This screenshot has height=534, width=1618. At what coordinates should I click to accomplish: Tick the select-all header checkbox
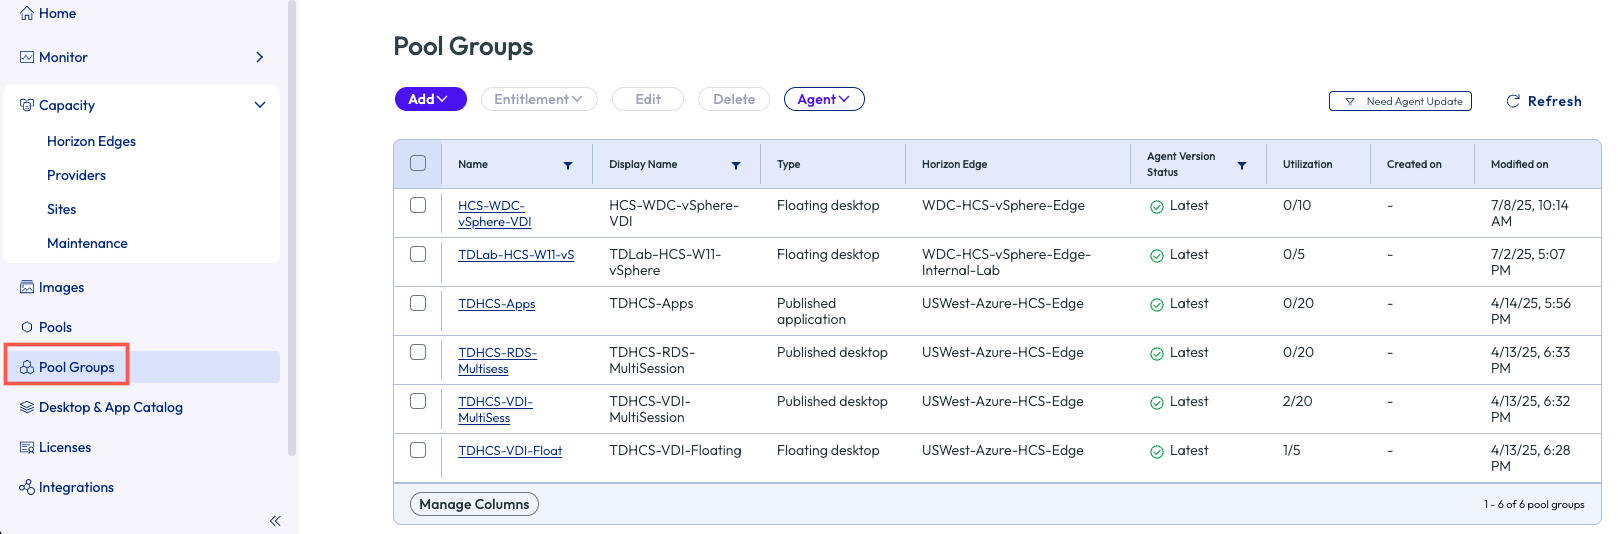[418, 164]
